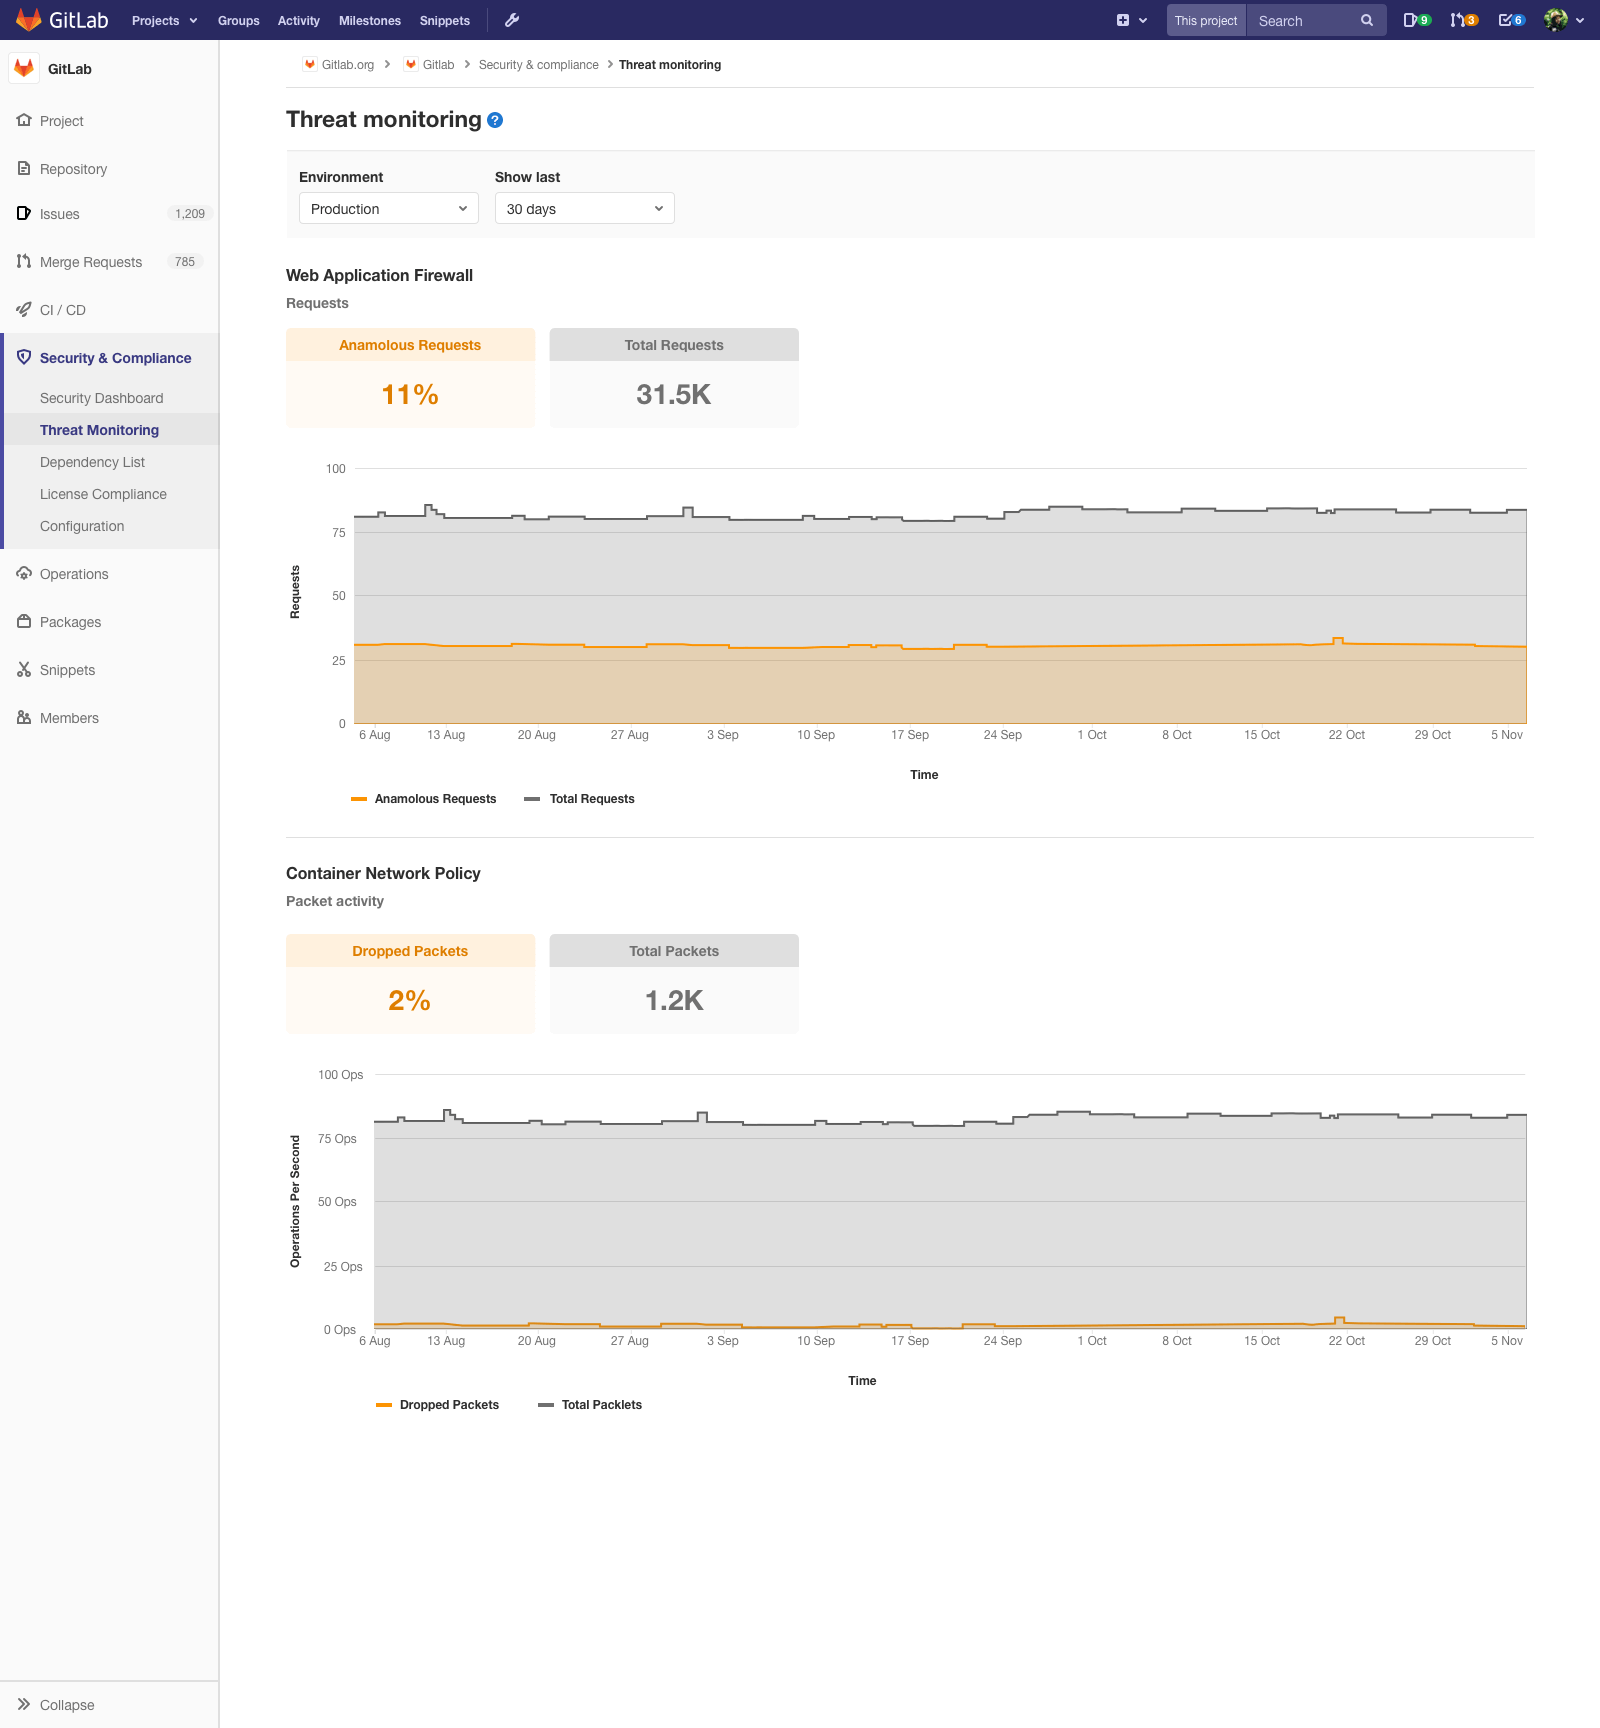Open the Operations section in the sidebar

pos(73,573)
